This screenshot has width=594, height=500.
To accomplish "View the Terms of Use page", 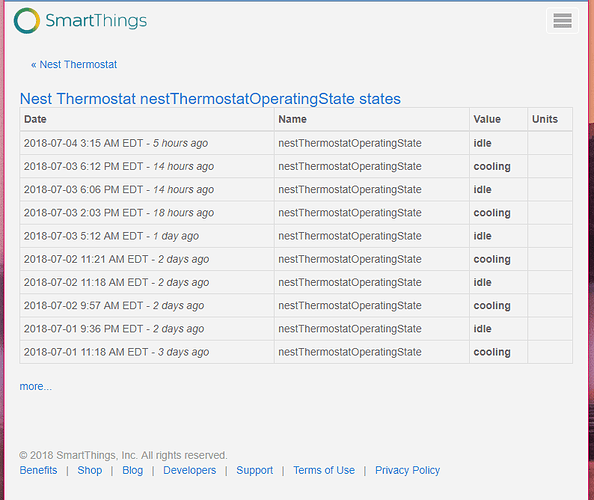I will tap(324, 470).
